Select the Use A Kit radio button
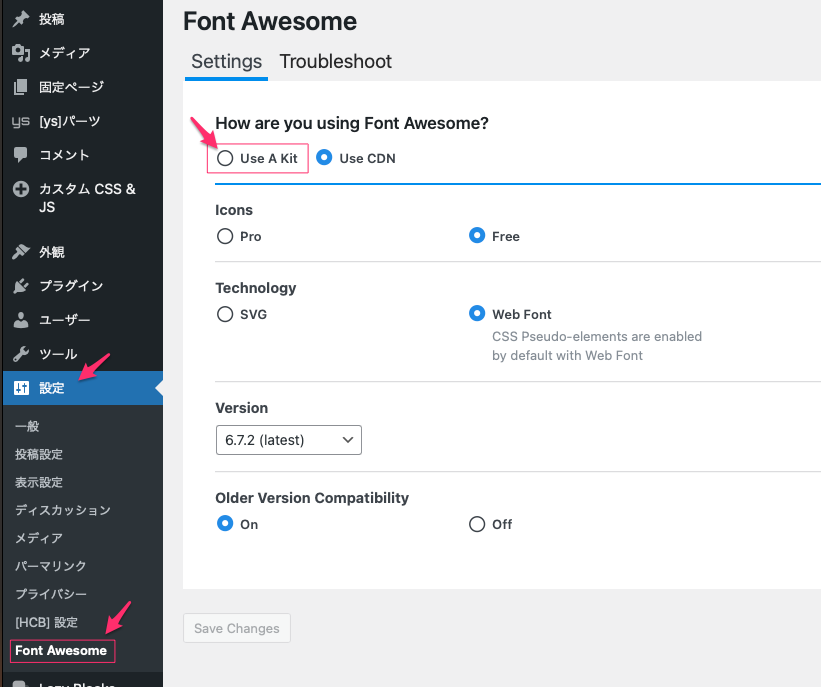This screenshot has width=821, height=687. (226, 158)
